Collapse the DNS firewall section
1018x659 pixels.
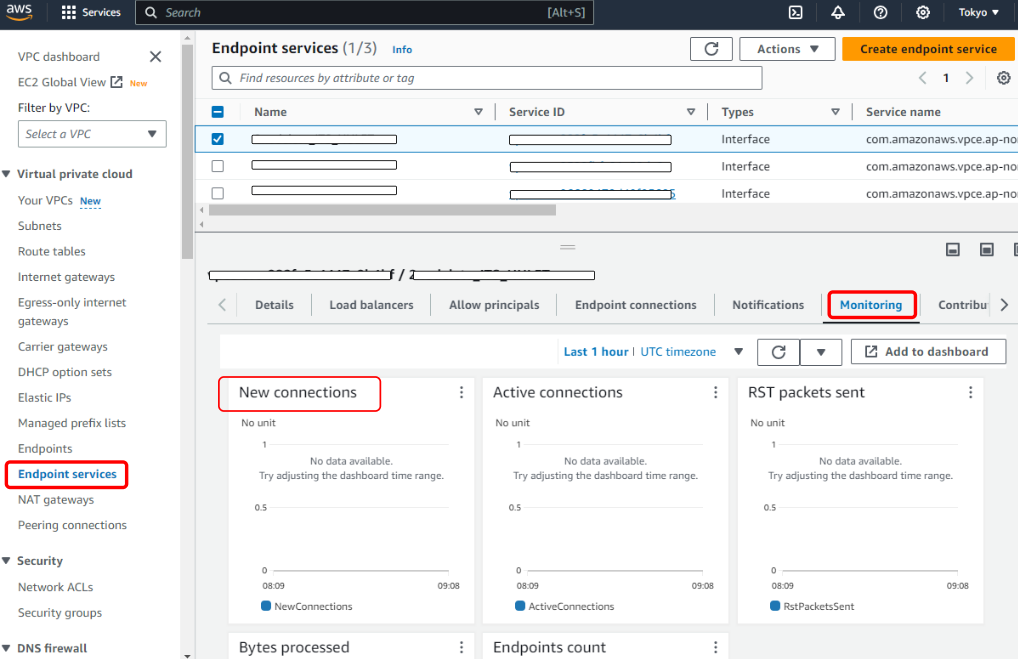click(6, 648)
